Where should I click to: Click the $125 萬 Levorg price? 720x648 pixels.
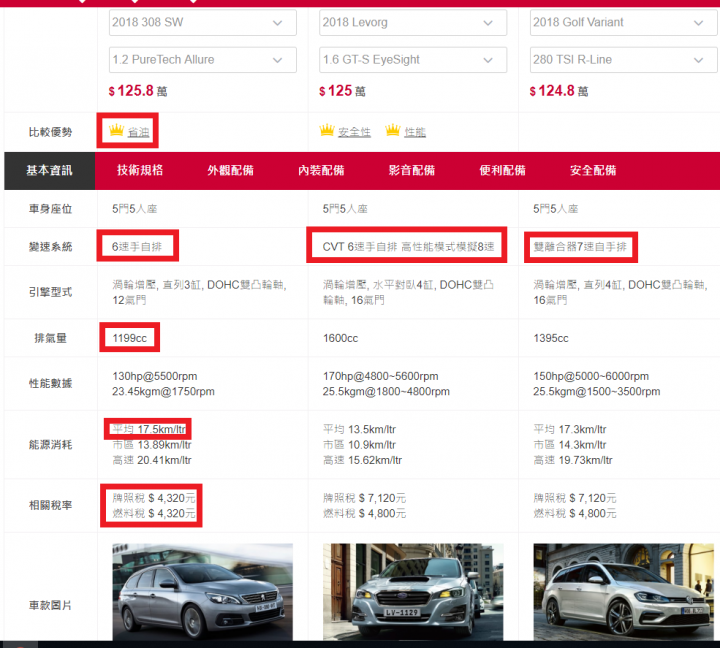[x=342, y=91]
